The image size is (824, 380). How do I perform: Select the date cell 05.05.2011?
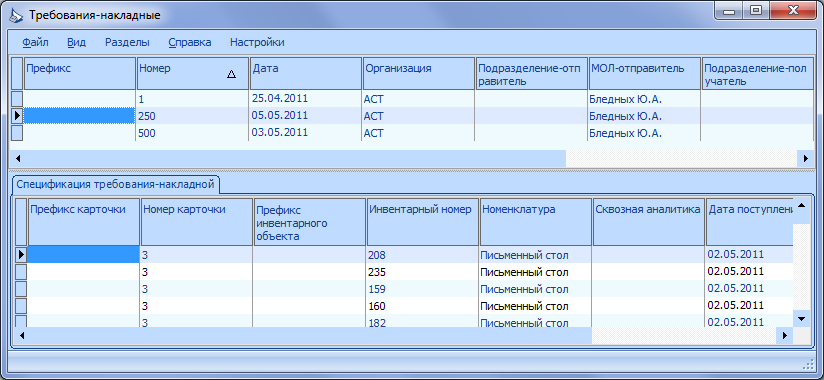point(306,116)
